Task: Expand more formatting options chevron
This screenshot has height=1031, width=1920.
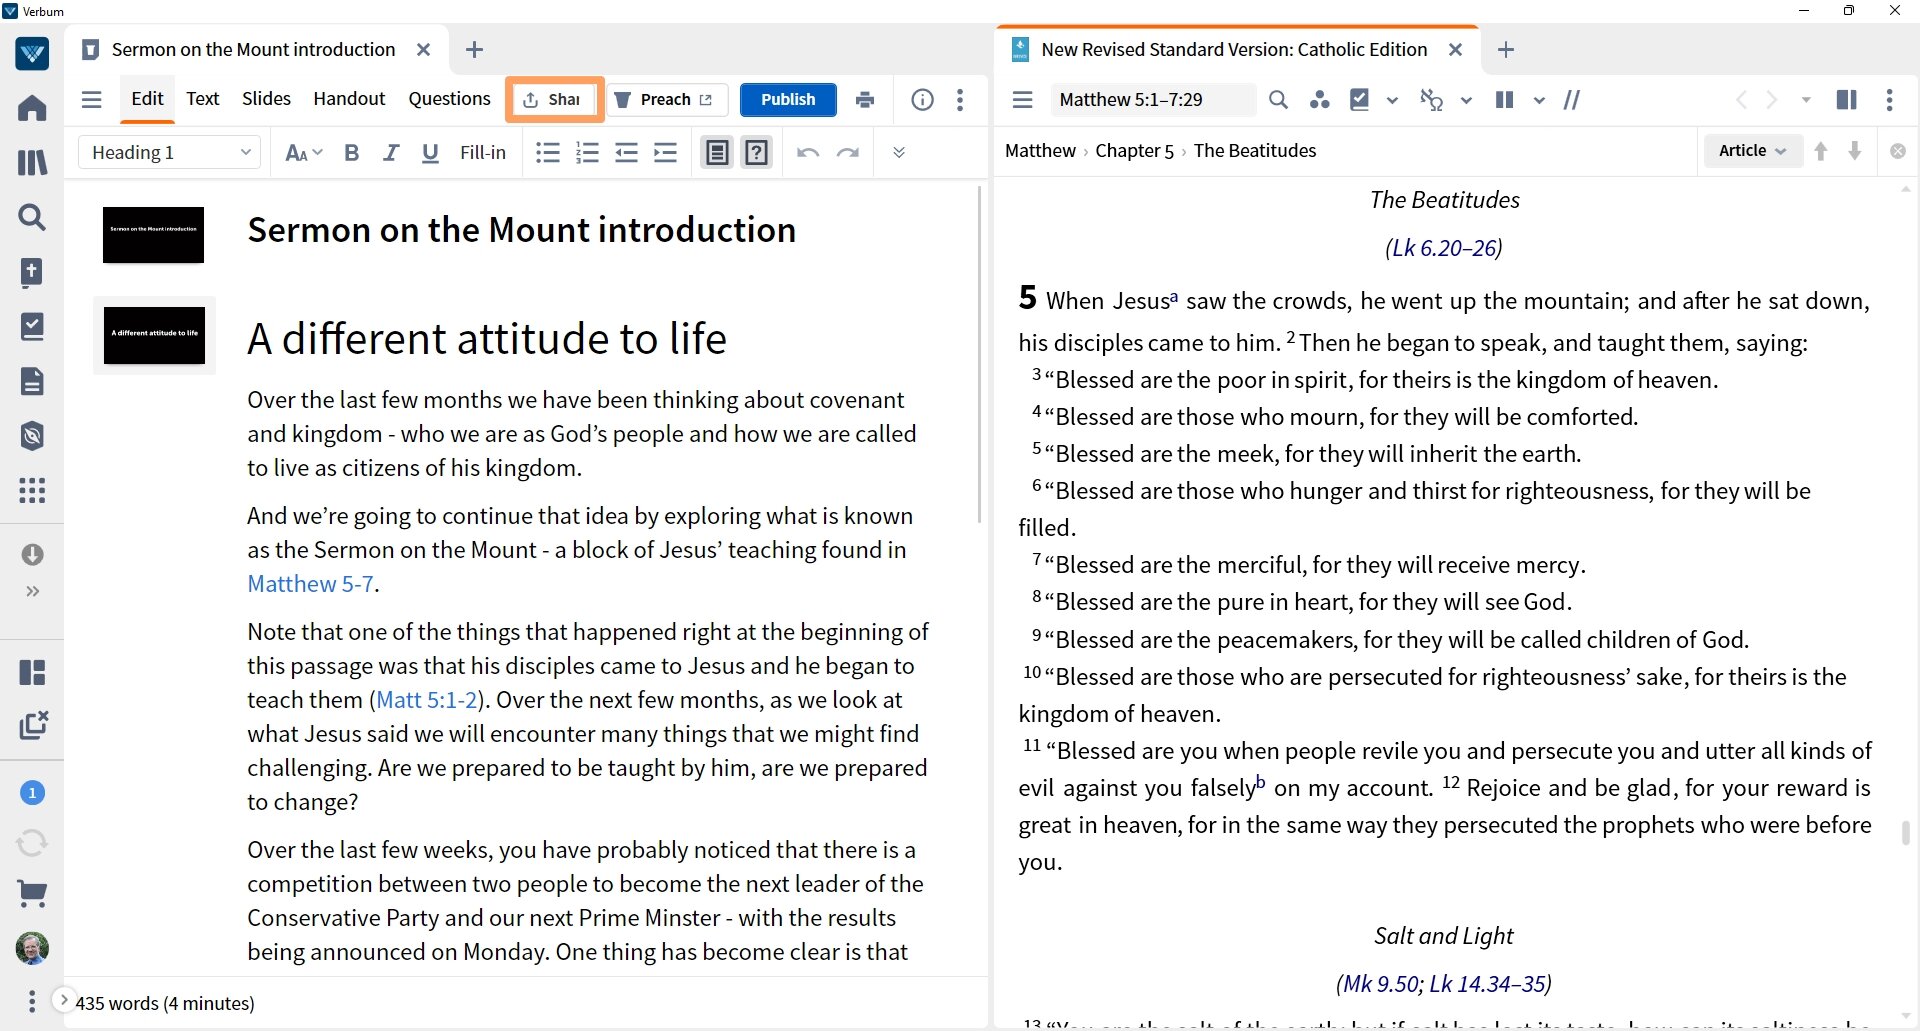Action: click(899, 152)
